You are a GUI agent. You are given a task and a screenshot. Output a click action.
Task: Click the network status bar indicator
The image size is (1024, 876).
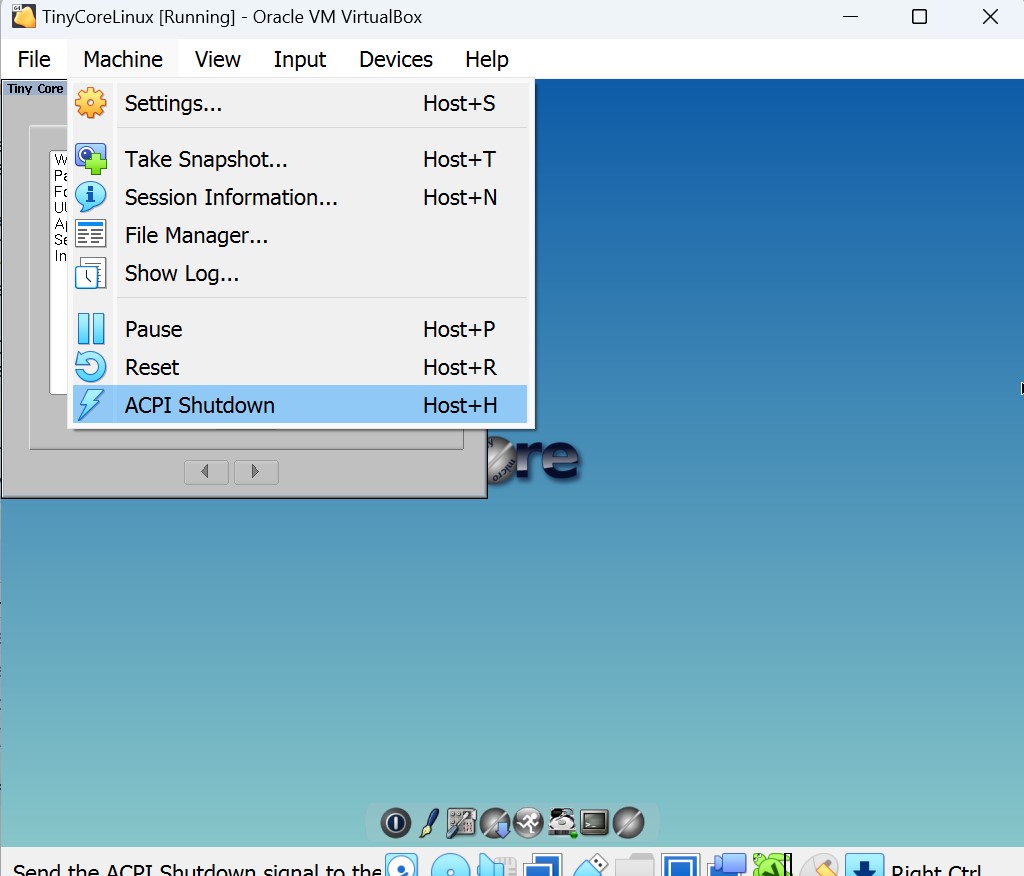point(543,866)
